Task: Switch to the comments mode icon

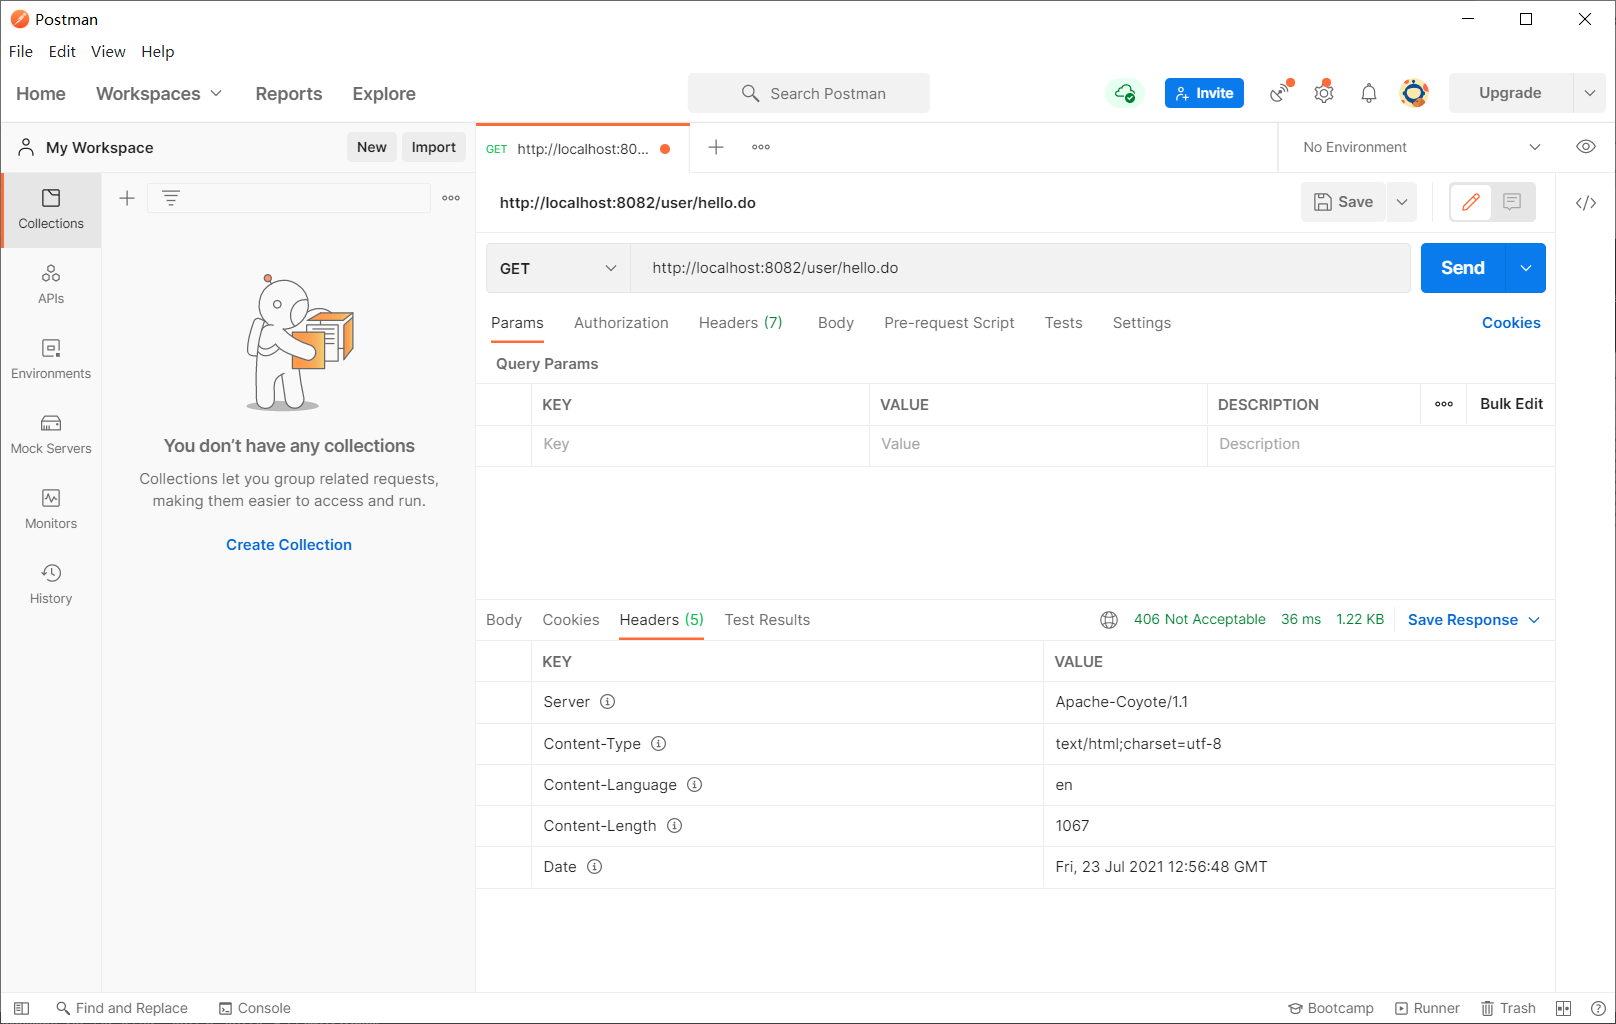Action: click(x=1512, y=202)
